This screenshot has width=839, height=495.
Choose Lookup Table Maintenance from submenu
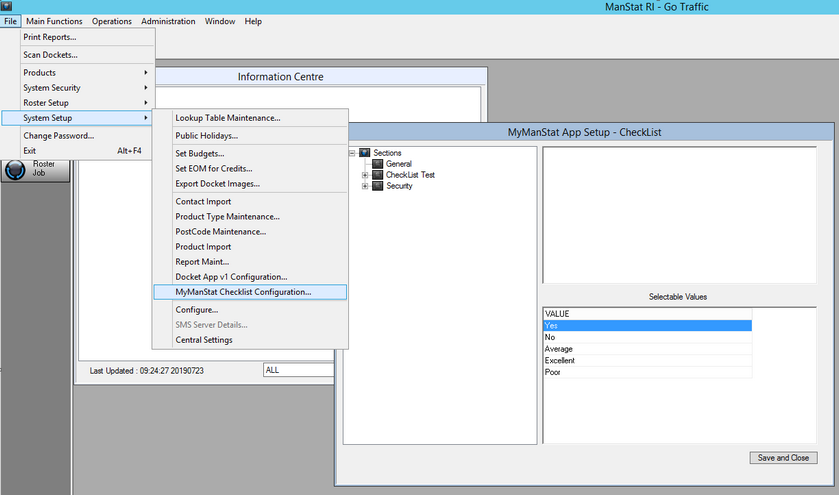point(228,117)
